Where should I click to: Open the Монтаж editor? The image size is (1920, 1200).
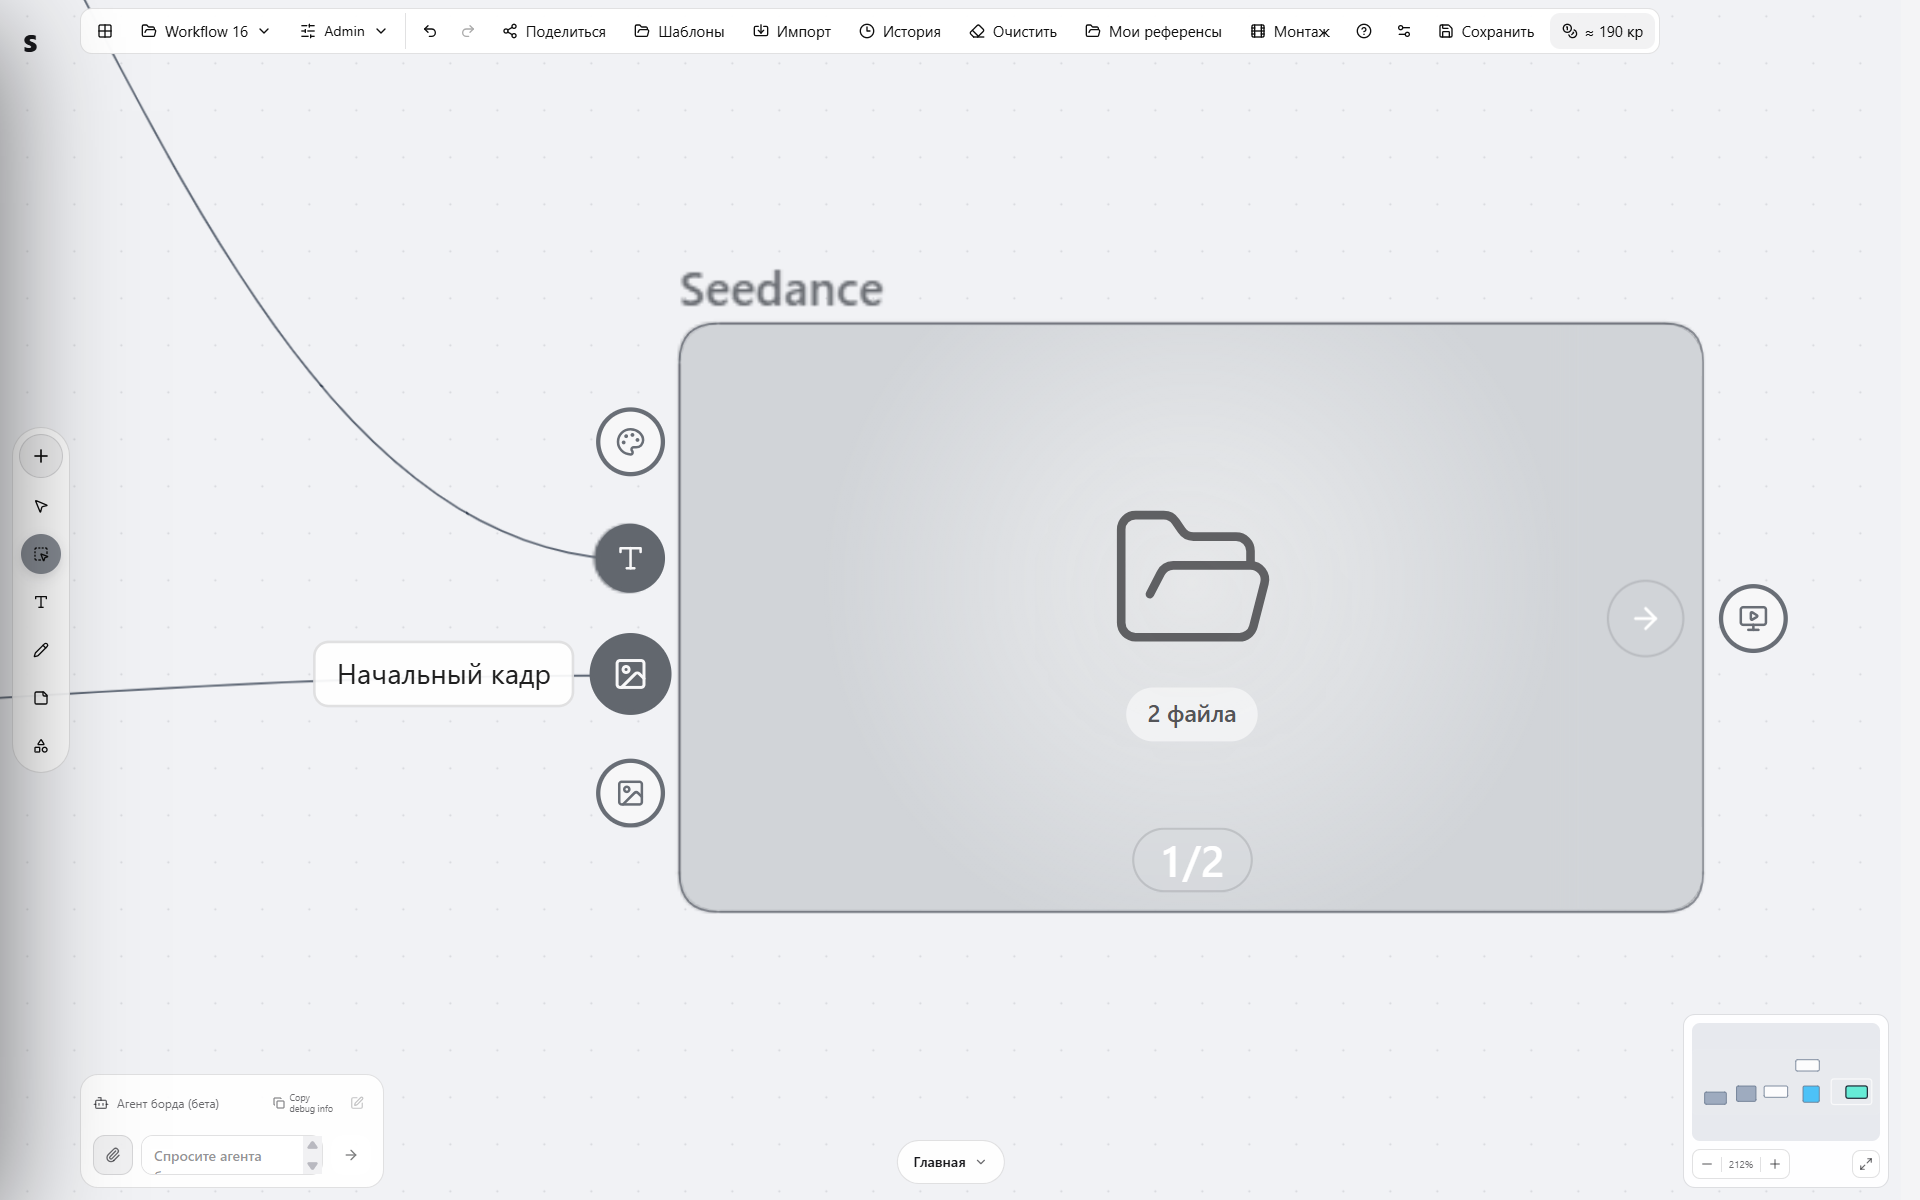1290,31
